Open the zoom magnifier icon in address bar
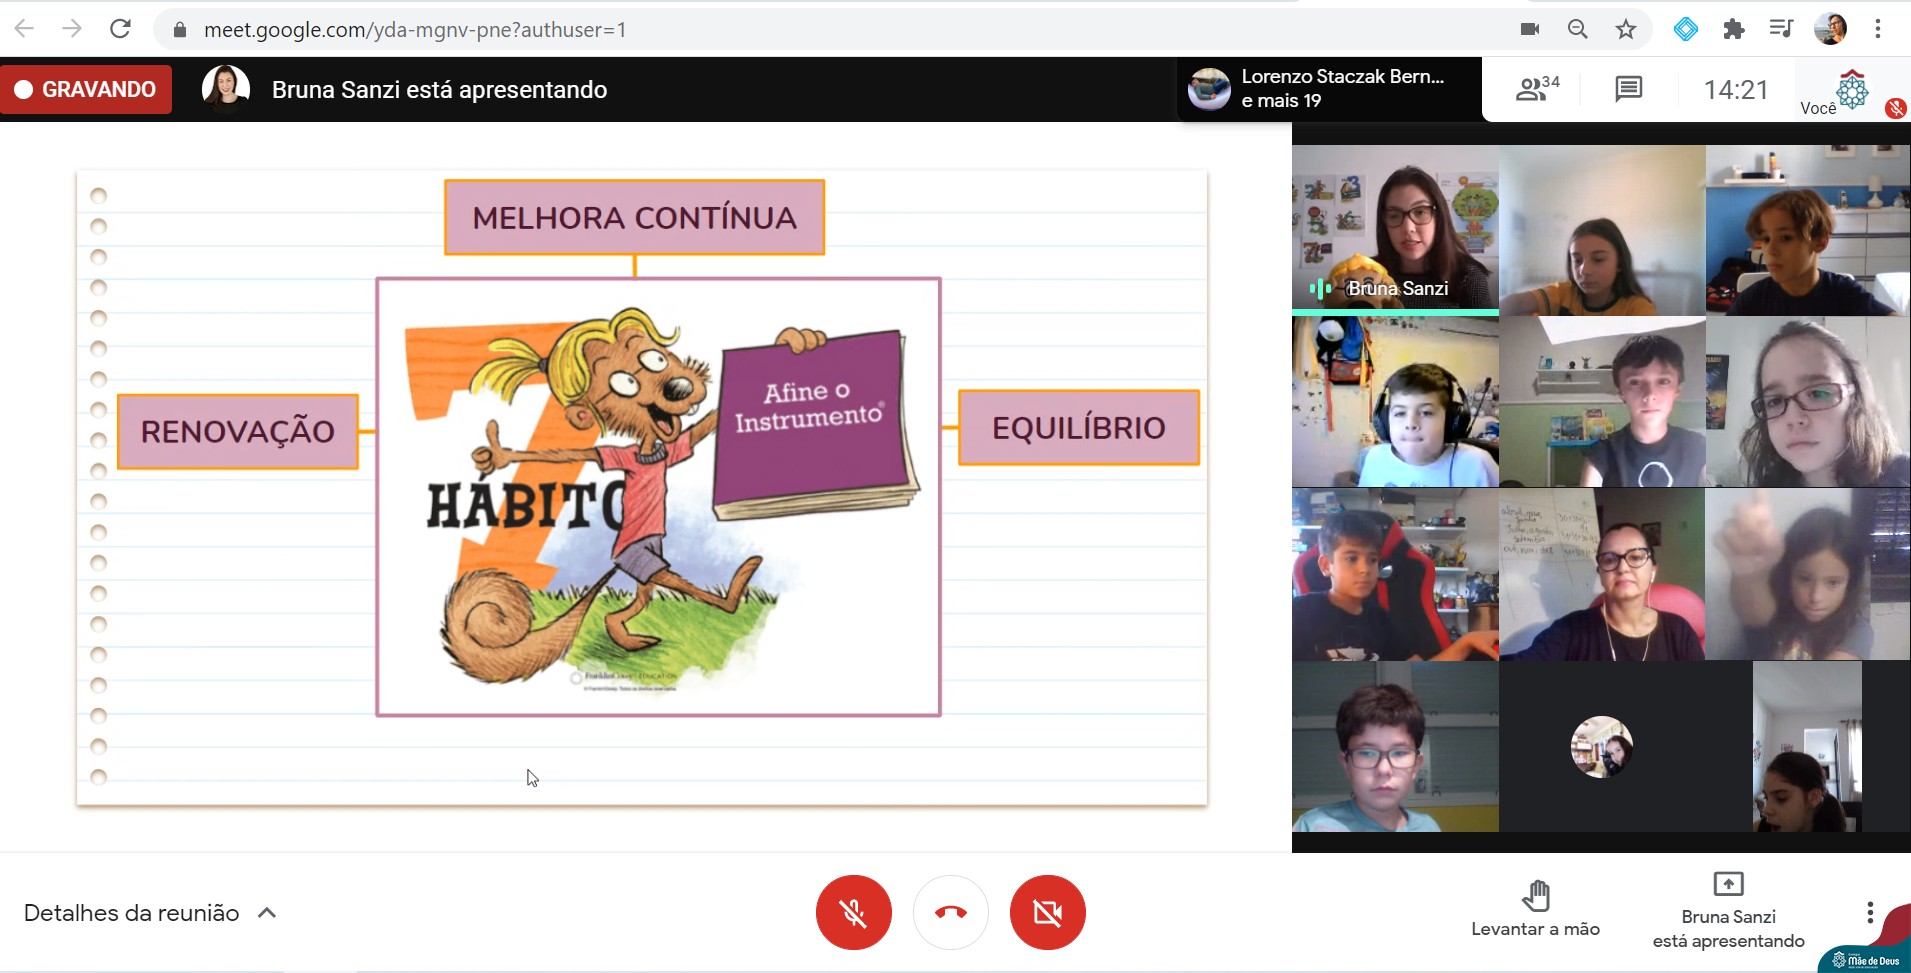The width and height of the screenshot is (1911, 973). click(1577, 29)
